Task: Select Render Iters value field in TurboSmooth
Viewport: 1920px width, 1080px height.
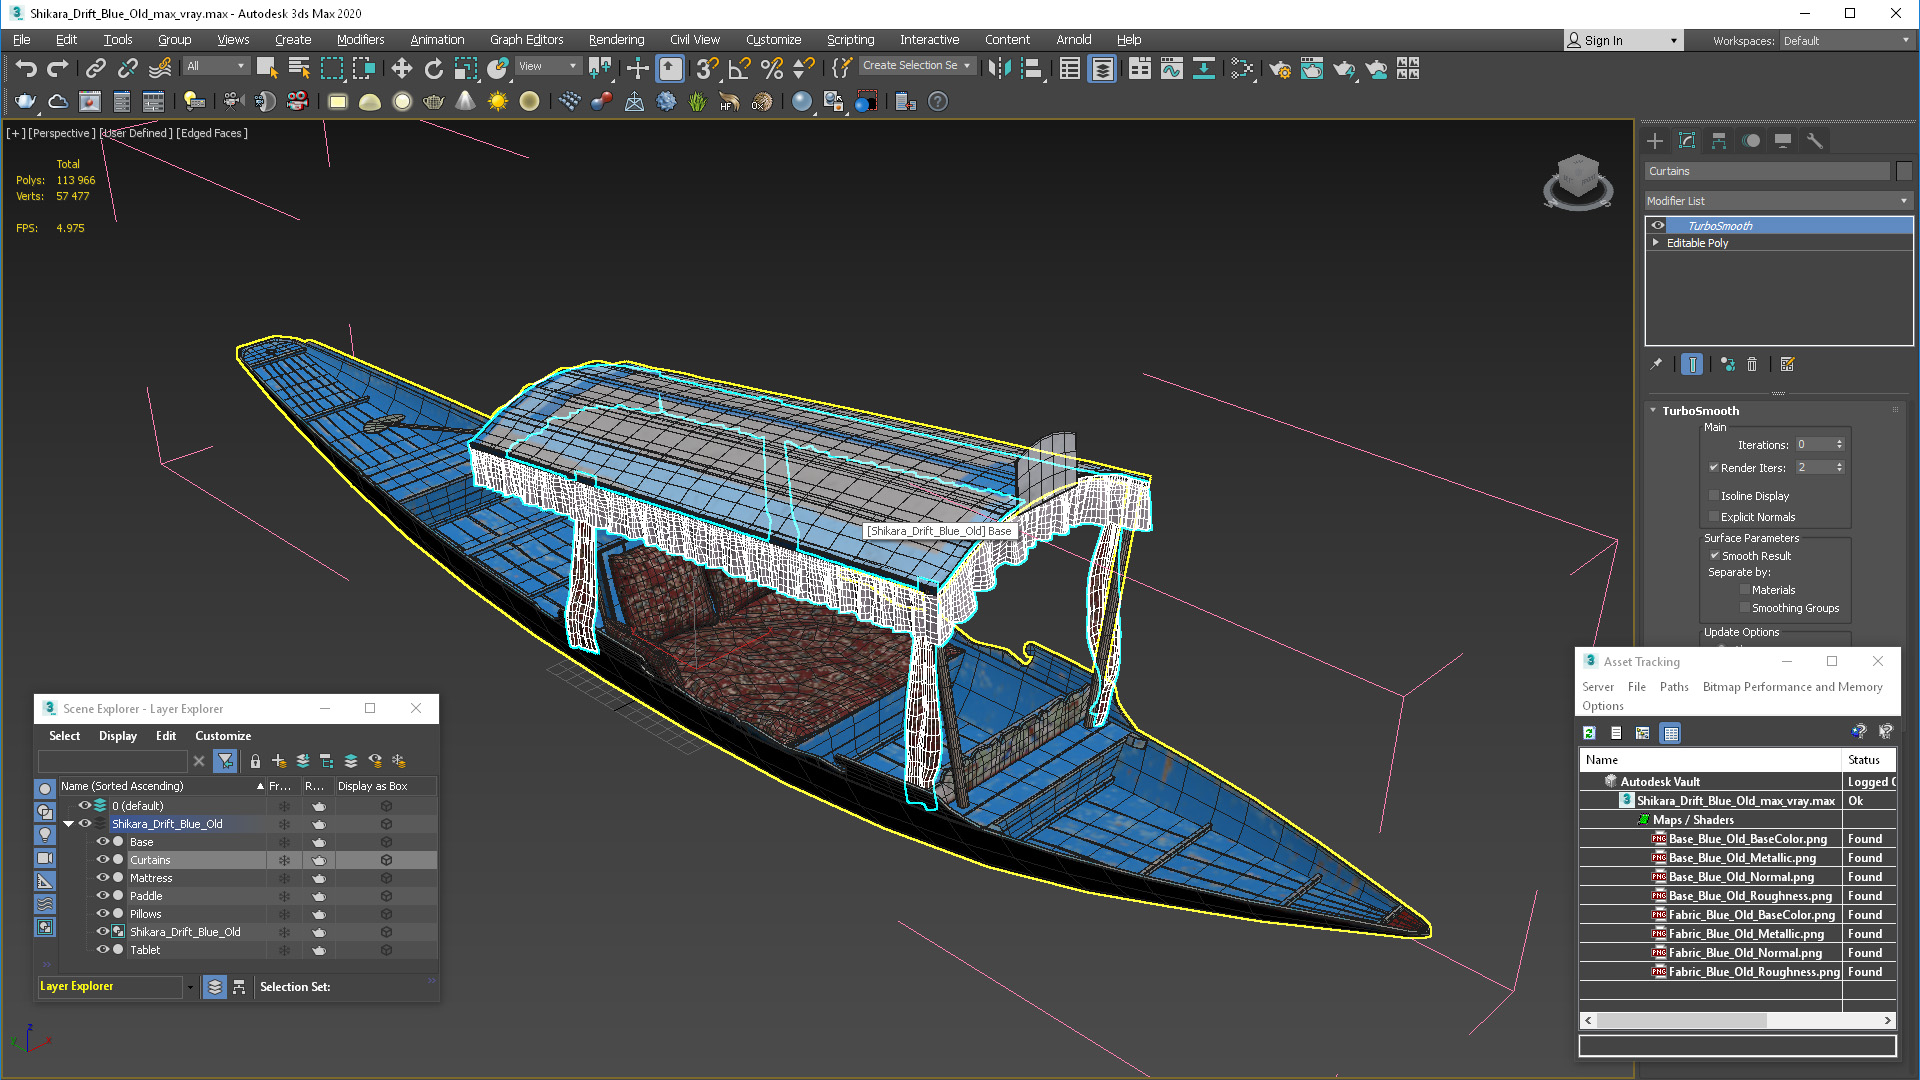Action: (x=1813, y=467)
